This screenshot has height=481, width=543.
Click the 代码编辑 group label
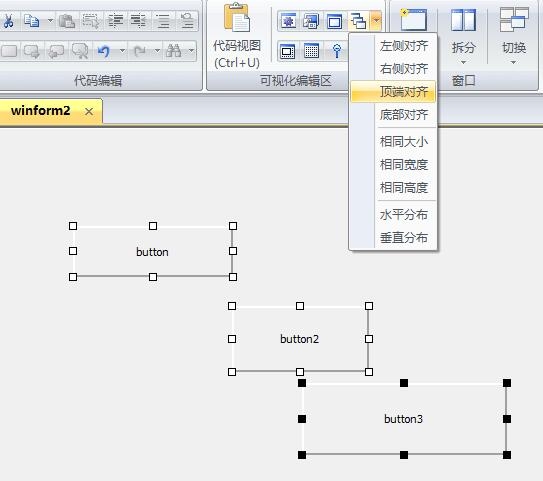click(x=98, y=81)
